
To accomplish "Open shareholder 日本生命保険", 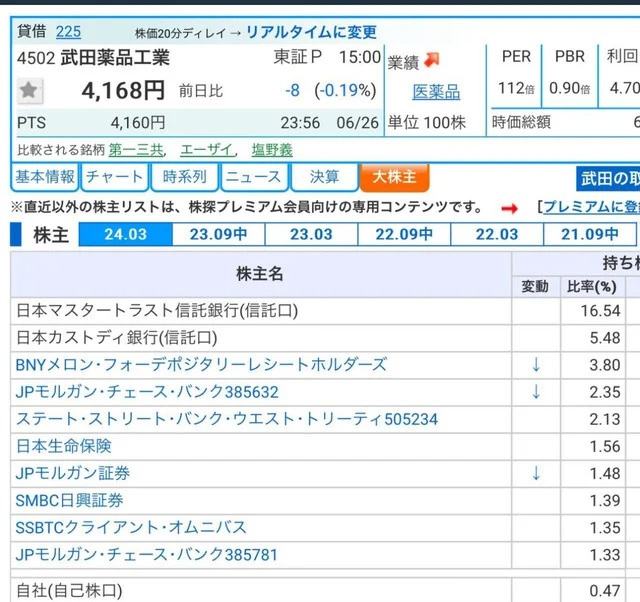I will click(x=64, y=446).
